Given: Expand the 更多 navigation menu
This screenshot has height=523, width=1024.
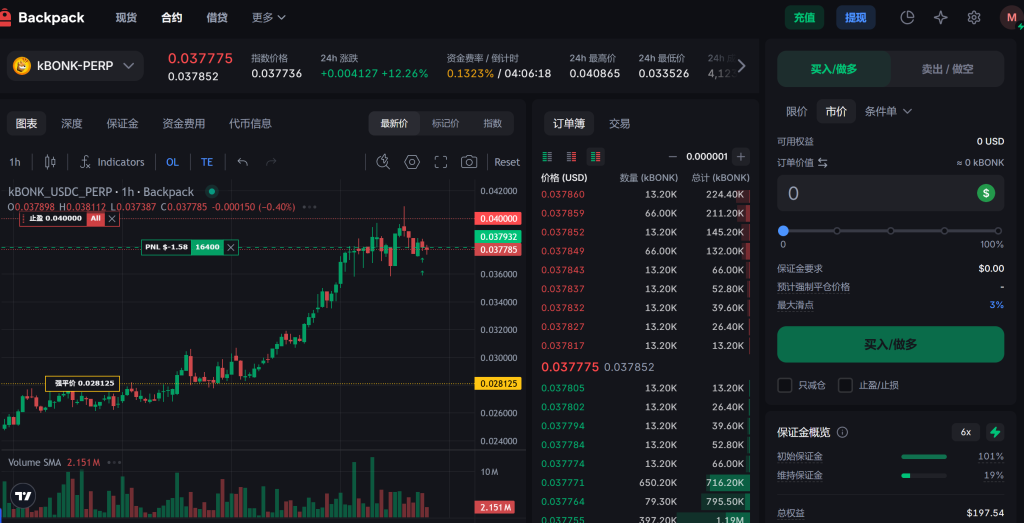Looking at the screenshot, I should pyautogui.click(x=268, y=17).
